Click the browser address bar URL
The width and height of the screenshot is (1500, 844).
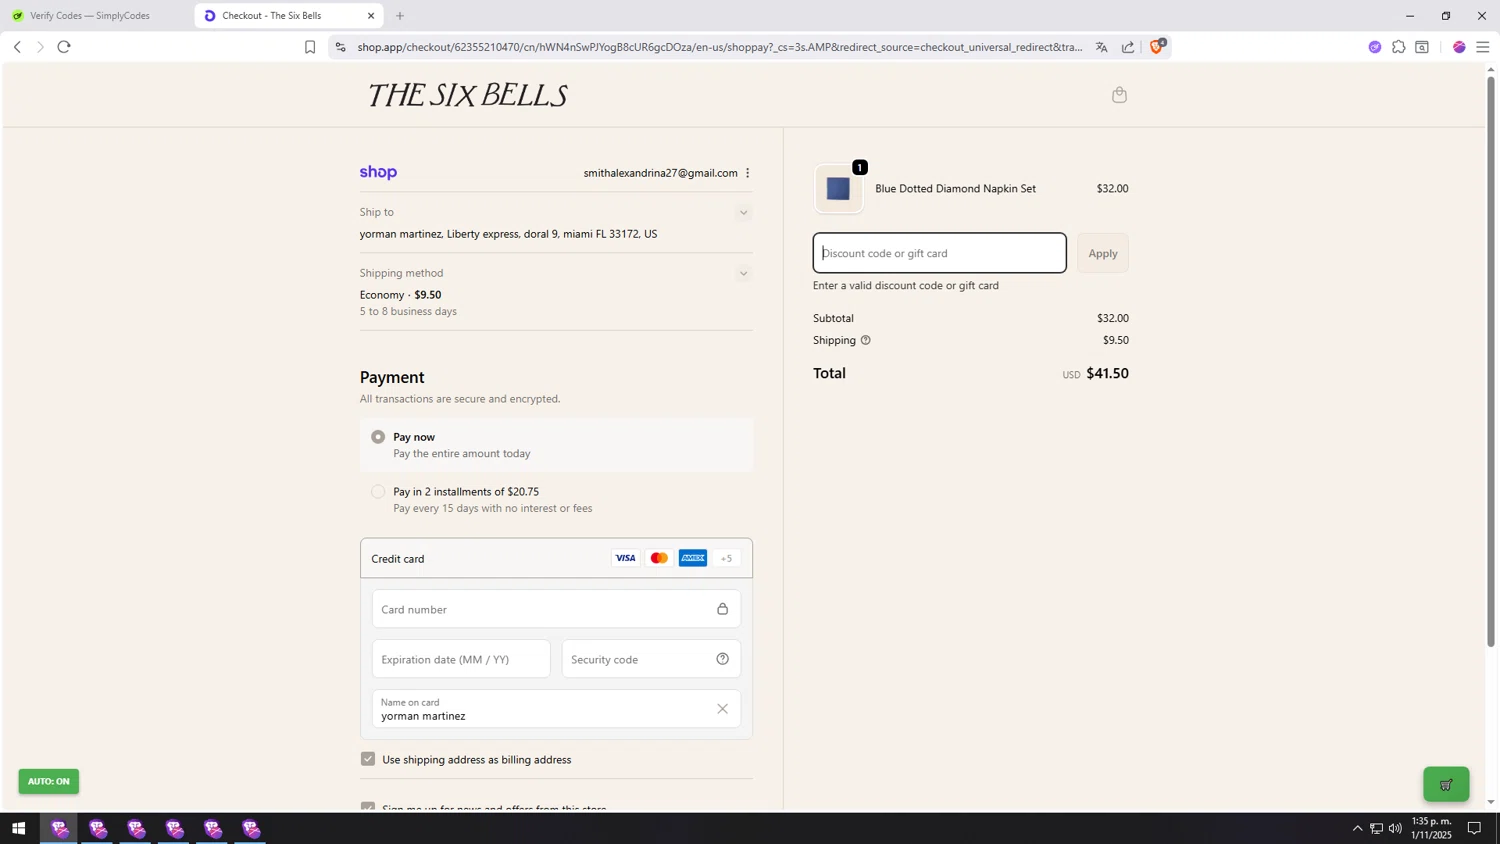720,47
